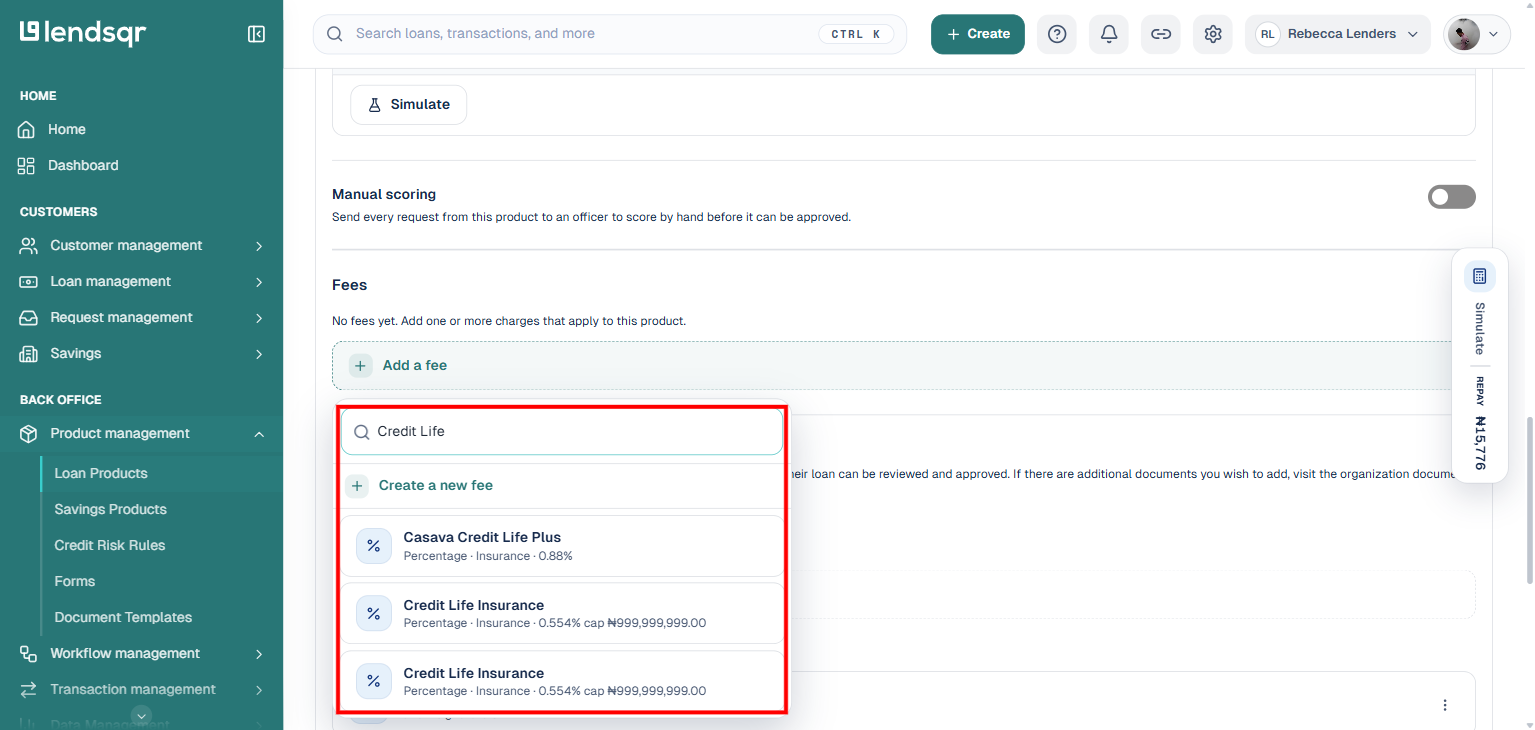Screen dimensions: 1535x730
Task: Open Loan Products submenu item
Action: pos(101,474)
